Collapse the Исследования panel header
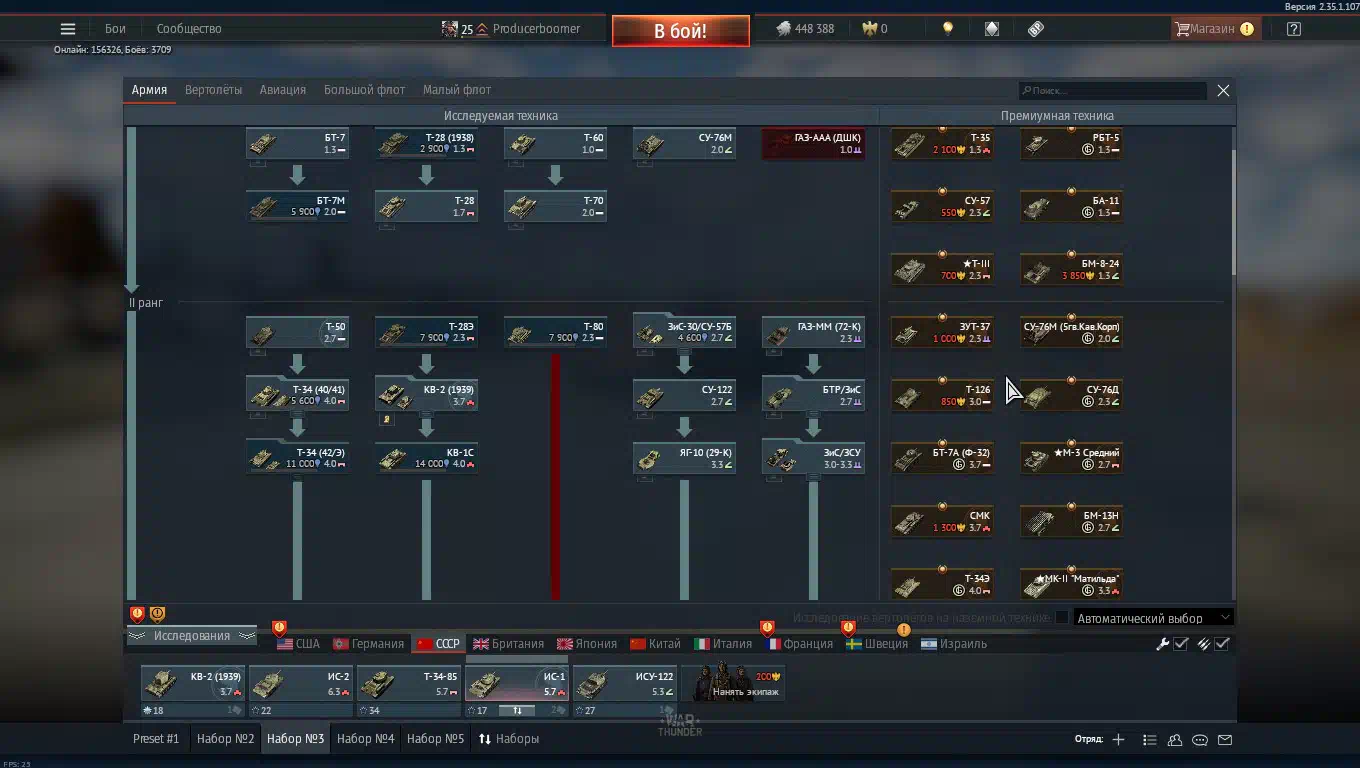 [x=191, y=636]
